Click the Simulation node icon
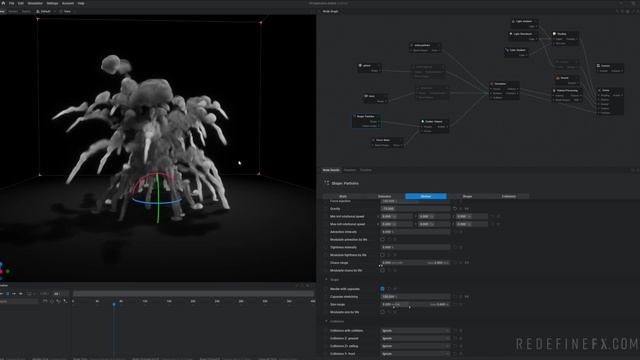This screenshot has height=360, width=640. [492, 84]
